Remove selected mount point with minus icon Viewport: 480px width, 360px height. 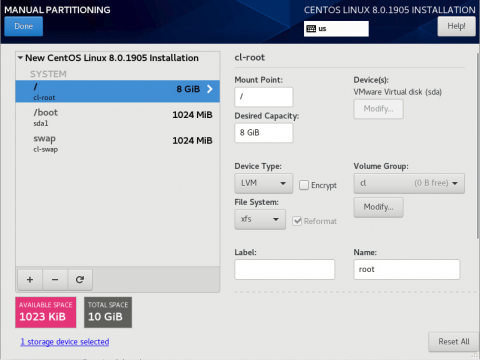[55, 280]
